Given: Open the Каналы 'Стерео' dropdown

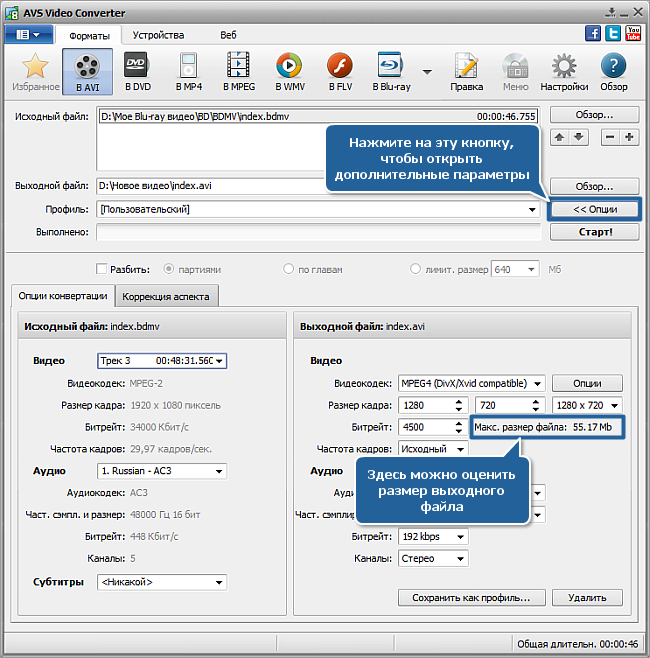Looking at the screenshot, I should click(x=433, y=559).
